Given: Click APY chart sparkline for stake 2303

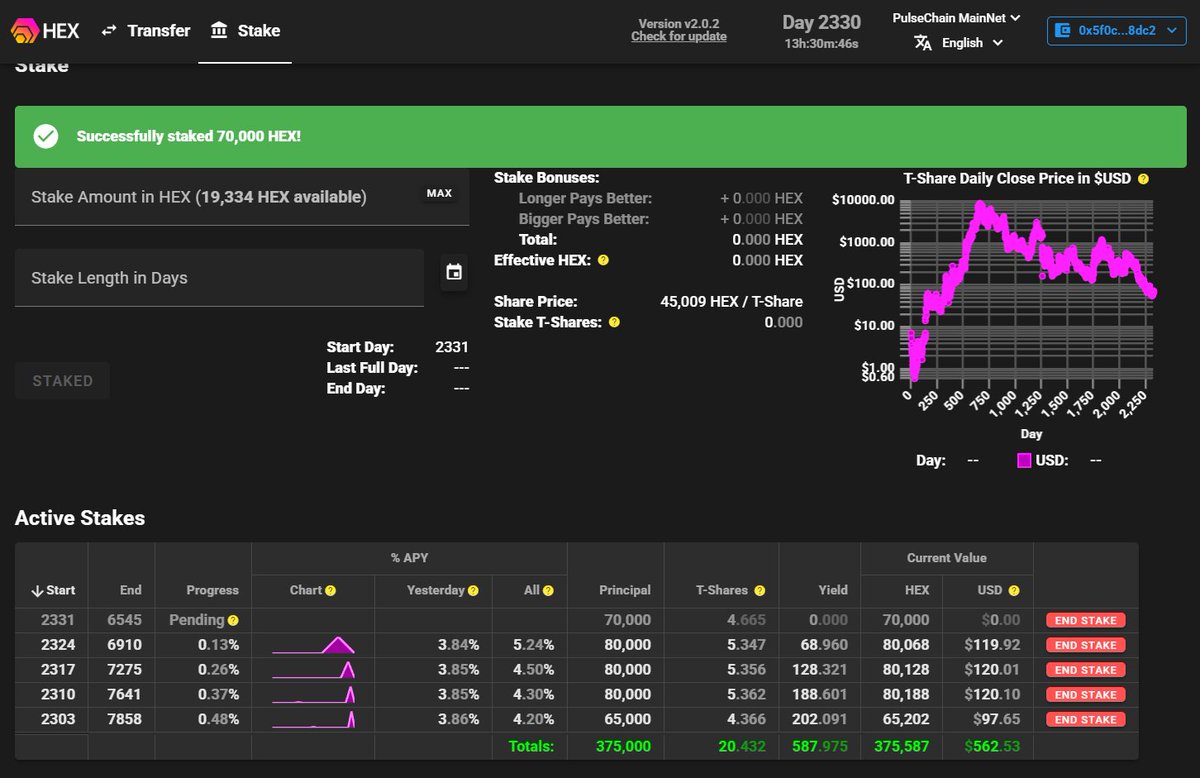Looking at the screenshot, I should [313, 719].
